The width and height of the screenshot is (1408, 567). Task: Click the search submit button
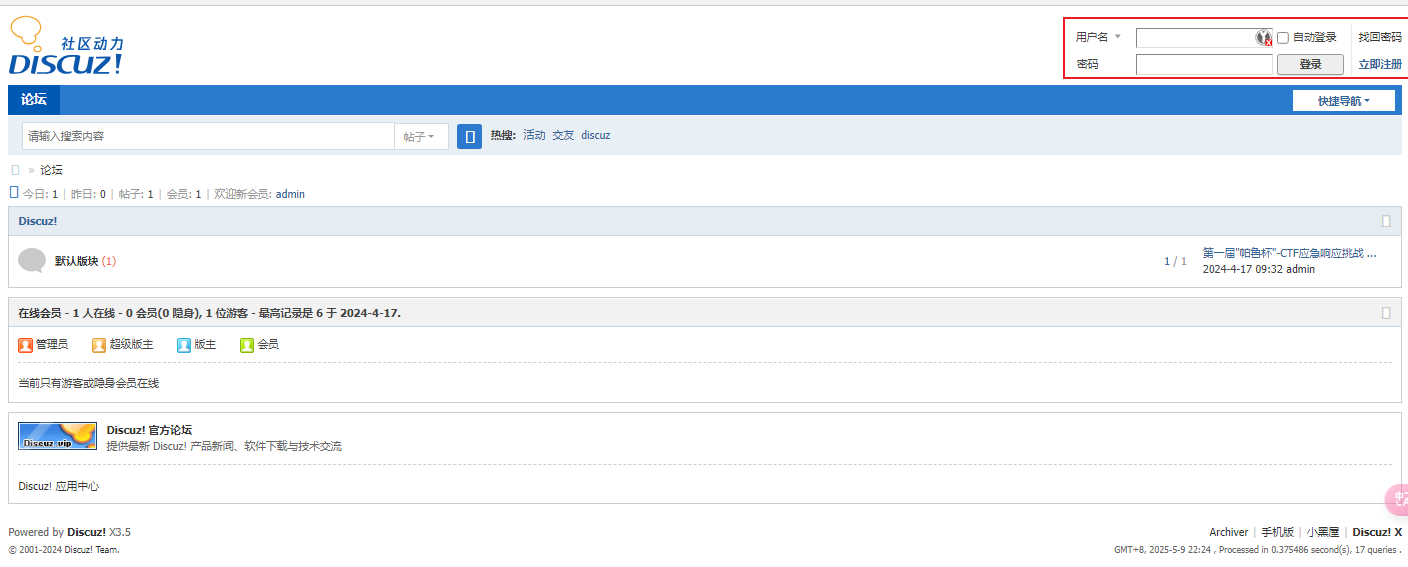tap(469, 136)
